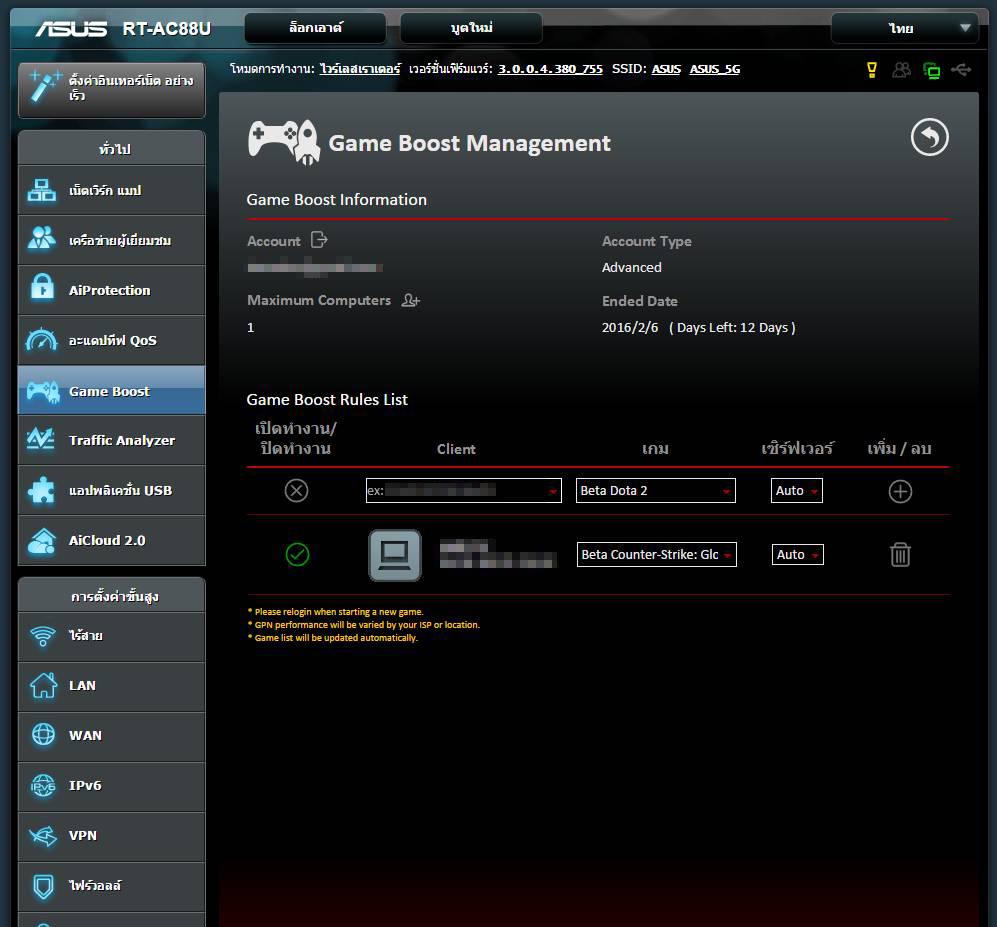The image size is (997, 927).
Task: Click the AiCloud 2.0 cloud icon
Action: point(42,541)
